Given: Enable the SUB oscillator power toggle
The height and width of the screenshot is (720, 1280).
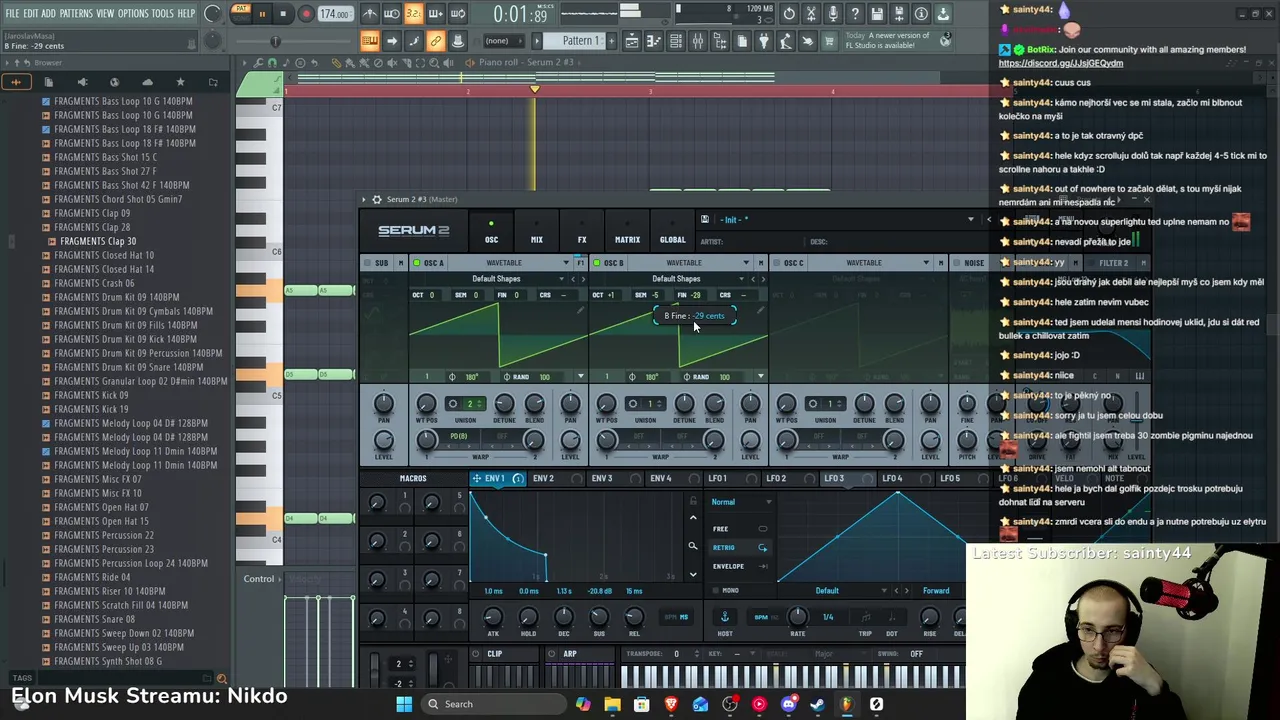Looking at the screenshot, I should 367,263.
